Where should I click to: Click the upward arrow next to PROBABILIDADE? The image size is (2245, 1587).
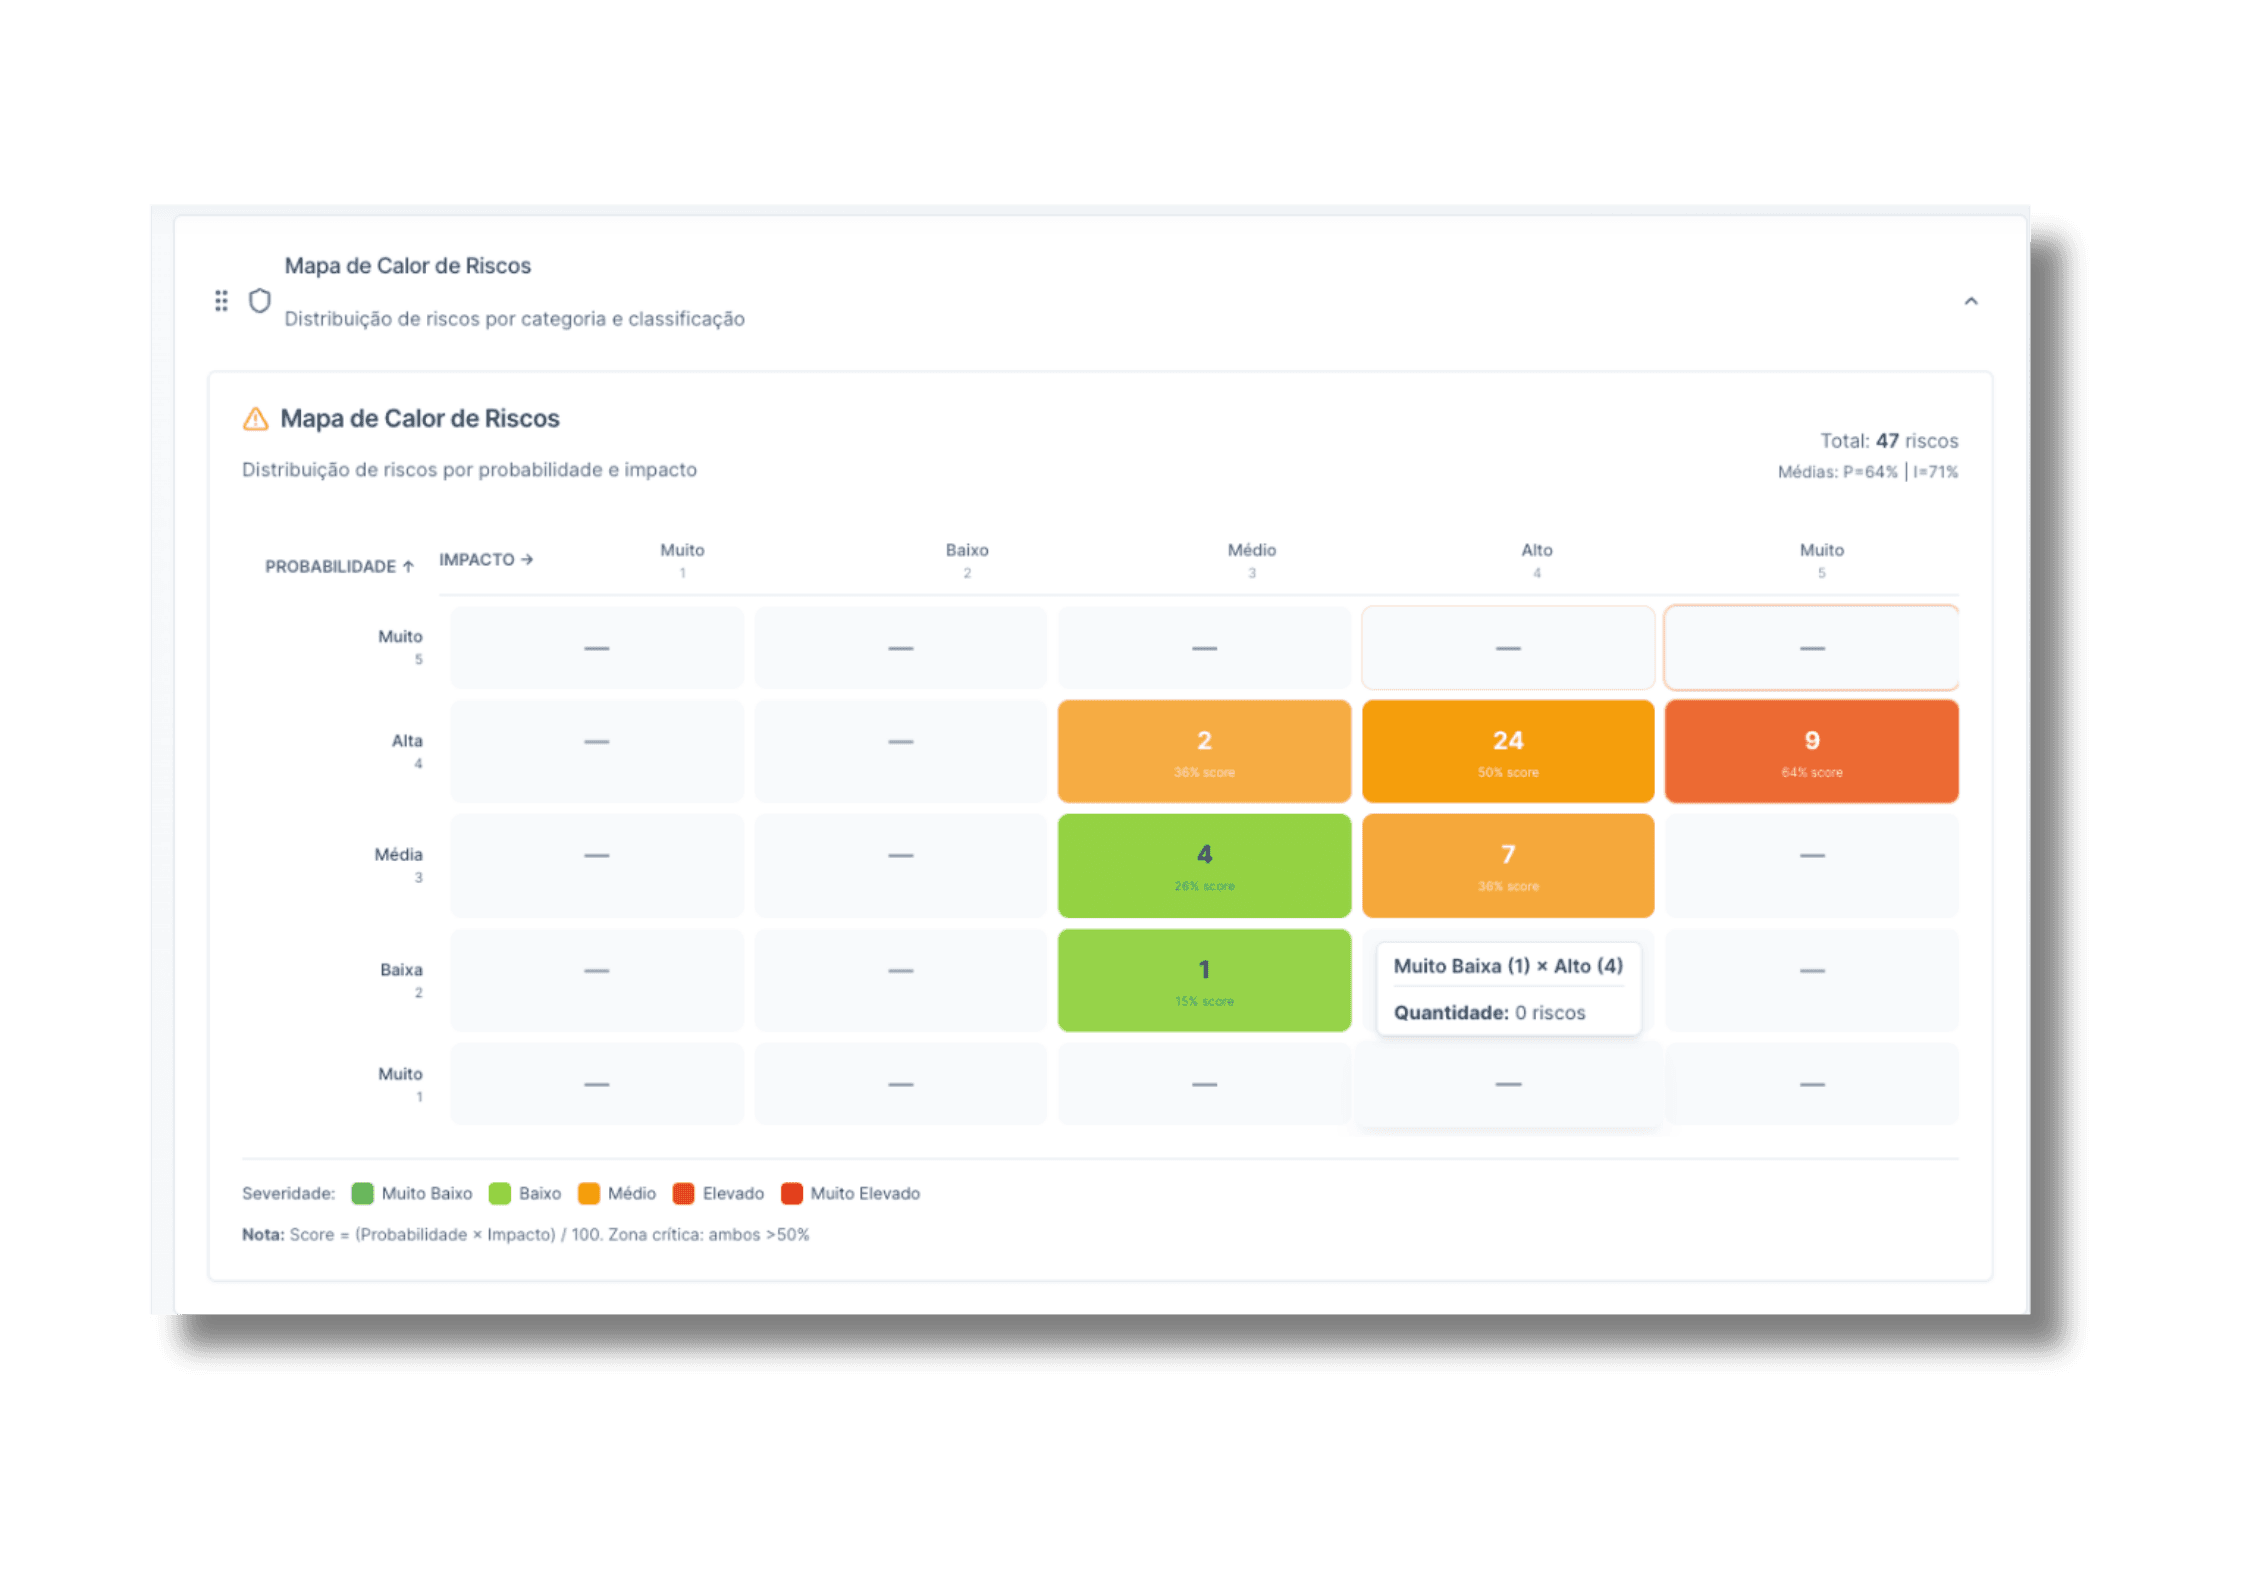(408, 567)
